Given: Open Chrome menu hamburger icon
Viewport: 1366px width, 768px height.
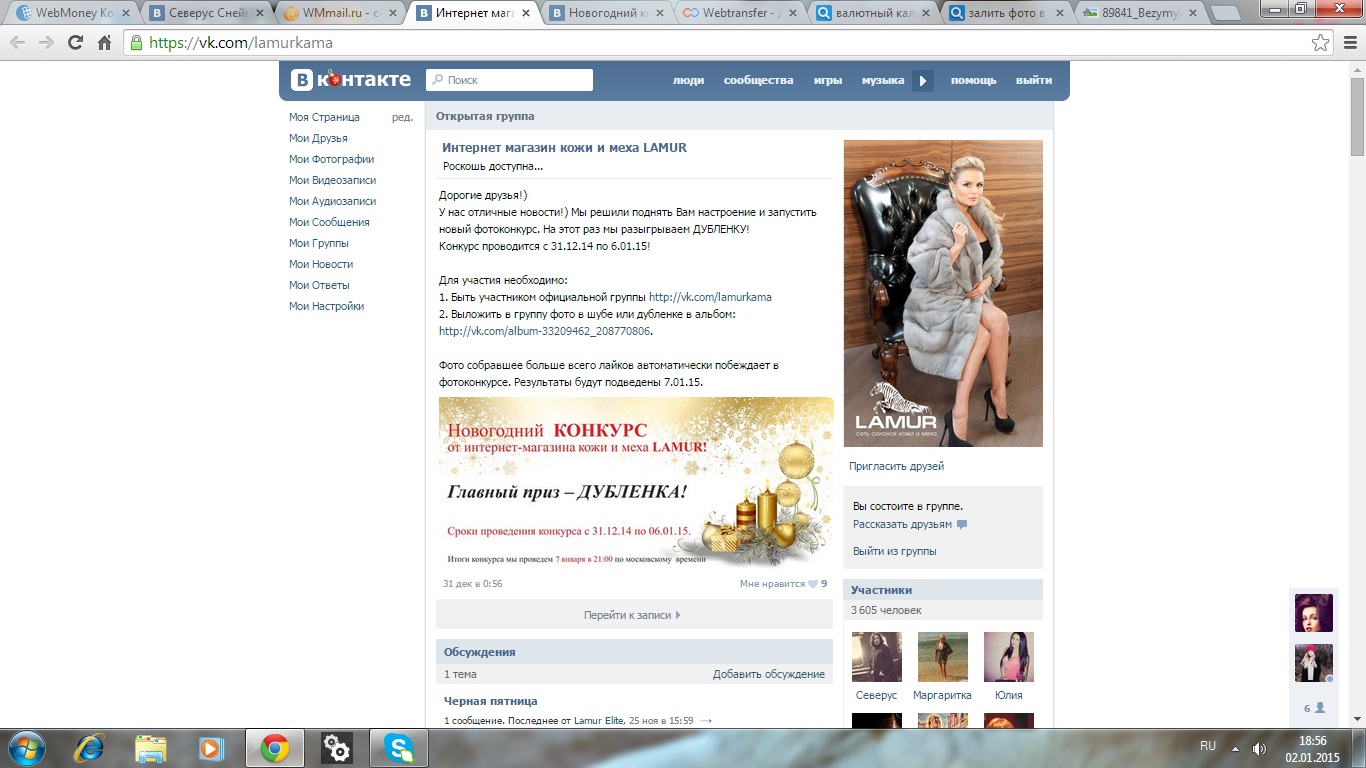Looking at the screenshot, I should 1349,43.
